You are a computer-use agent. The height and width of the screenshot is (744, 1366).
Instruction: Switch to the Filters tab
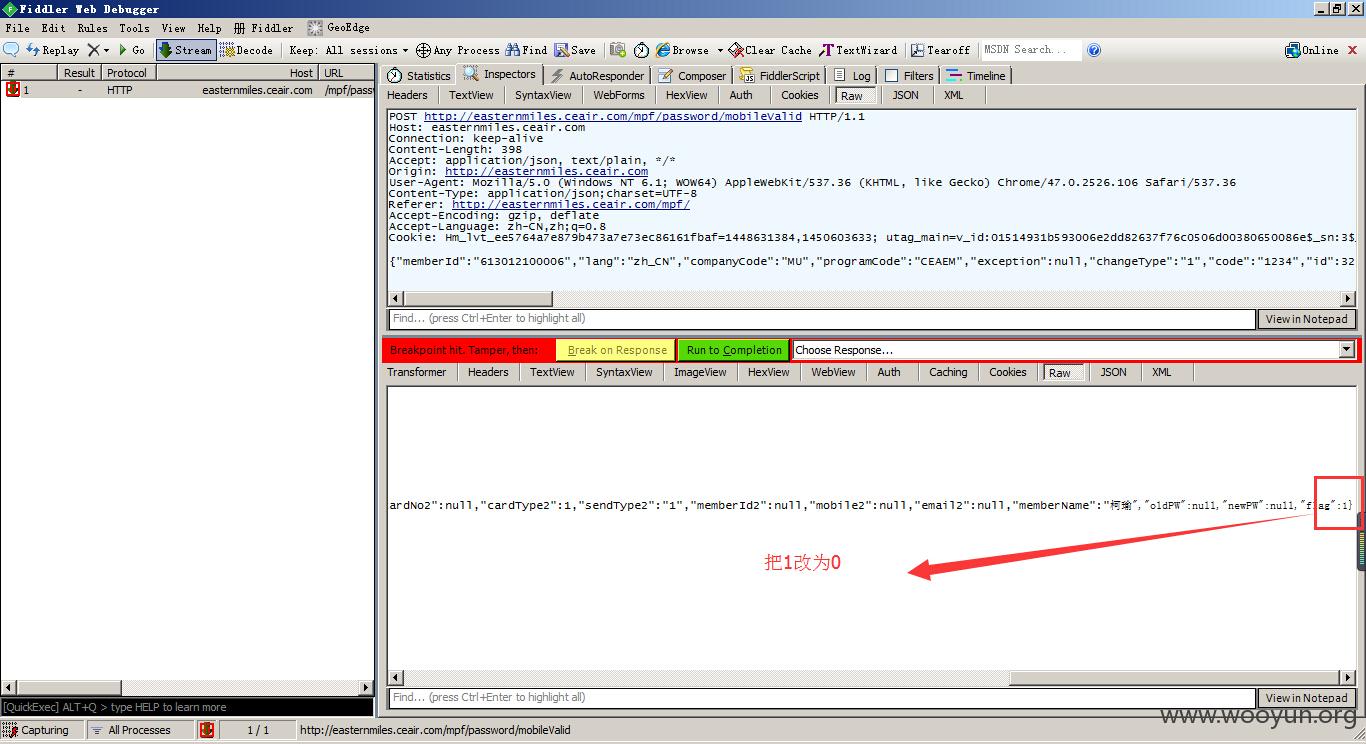coord(909,75)
